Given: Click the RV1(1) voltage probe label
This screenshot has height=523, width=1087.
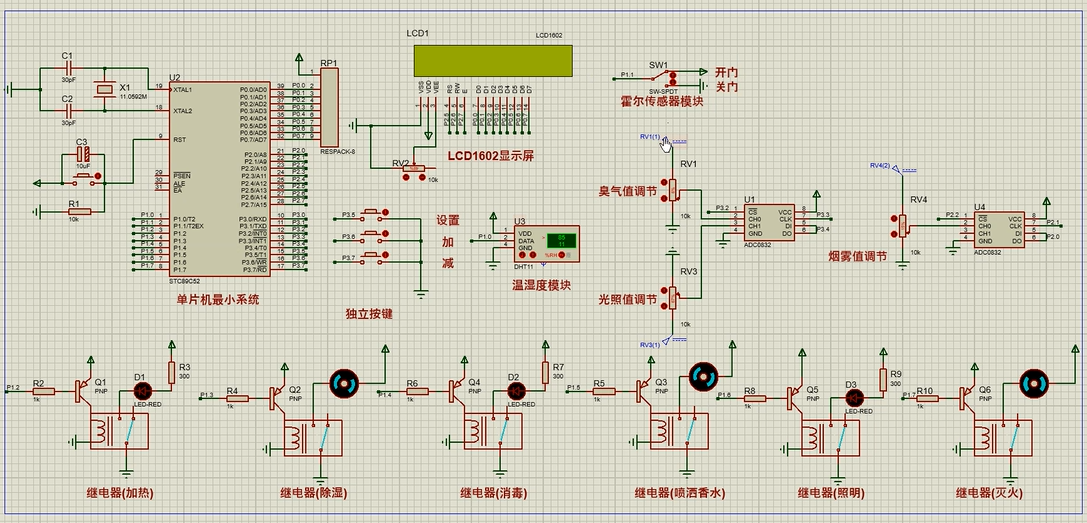Looking at the screenshot, I should pyautogui.click(x=650, y=137).
